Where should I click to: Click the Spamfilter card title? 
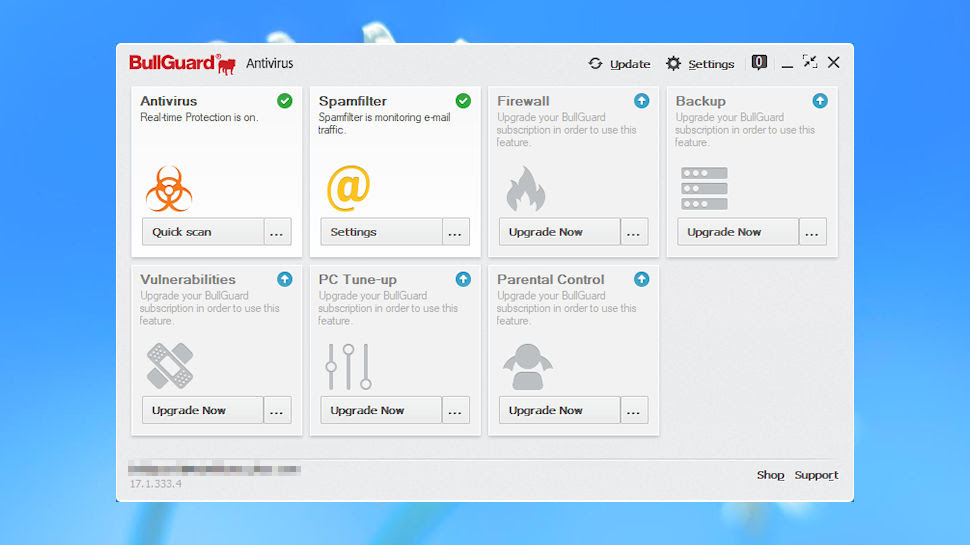(x=353, y=101)
